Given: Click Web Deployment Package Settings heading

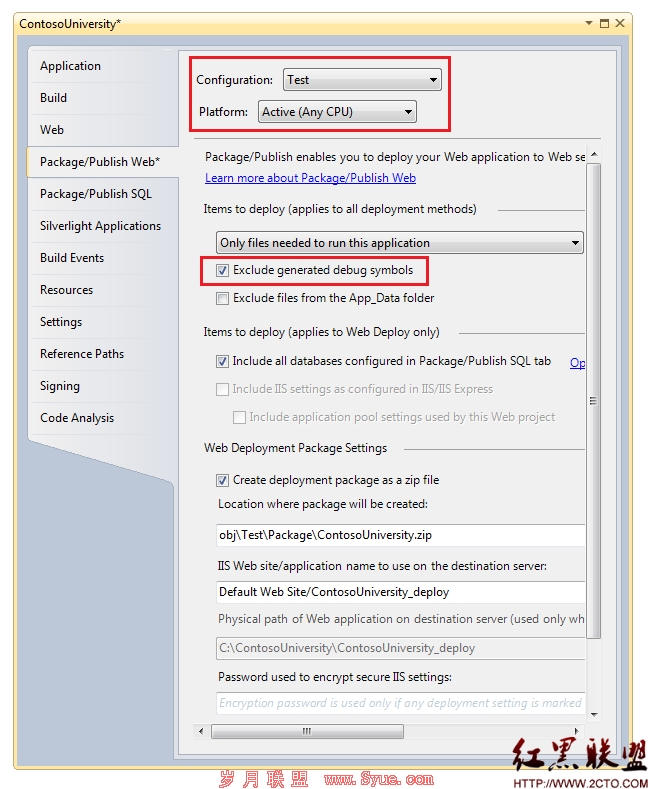Looking at the screenshot, I should click(295, 448).
